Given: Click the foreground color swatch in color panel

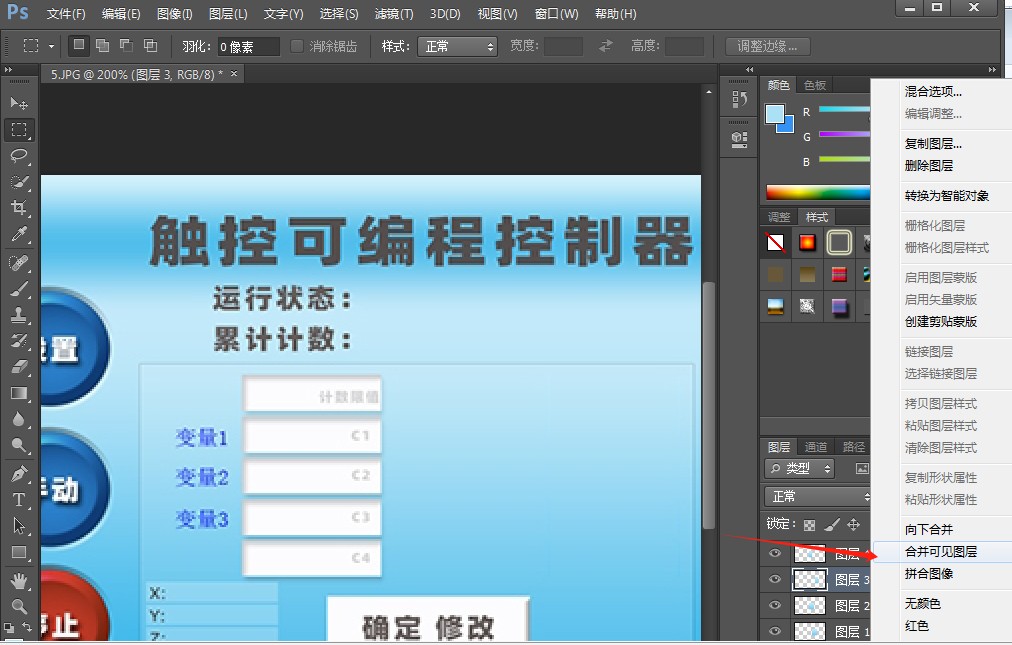Looking at the screenshot, I should (x=774, y=114).
